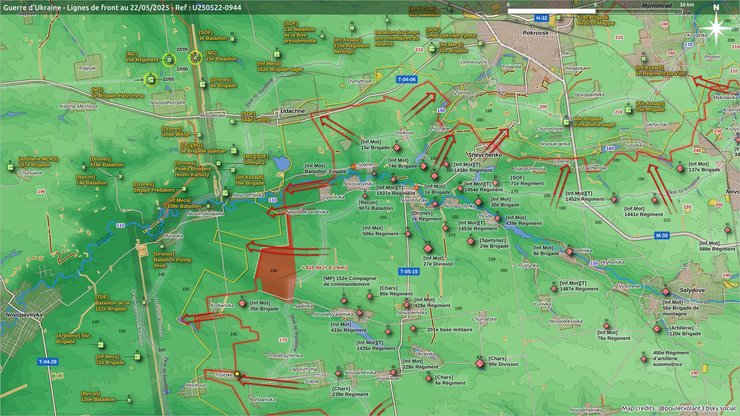Select the yellow-circled 15e Bataillon NG marker
Screen dimensions: 740x416
click(x=196, y=57)
